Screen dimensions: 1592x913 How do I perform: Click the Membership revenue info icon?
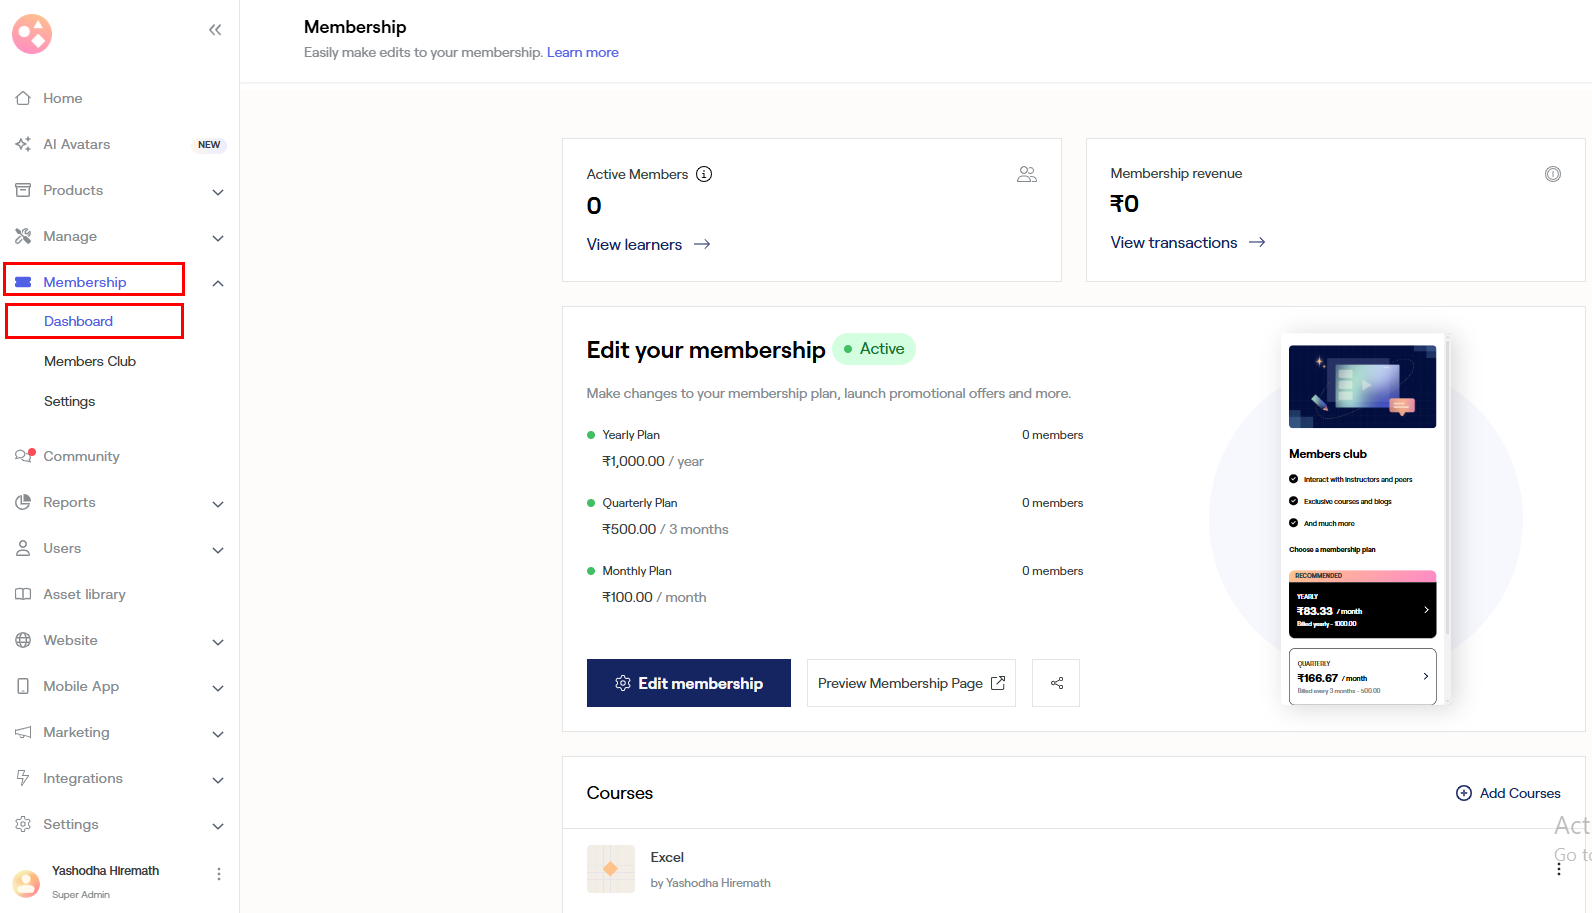pyautogui.click(x=1552, y=174)
